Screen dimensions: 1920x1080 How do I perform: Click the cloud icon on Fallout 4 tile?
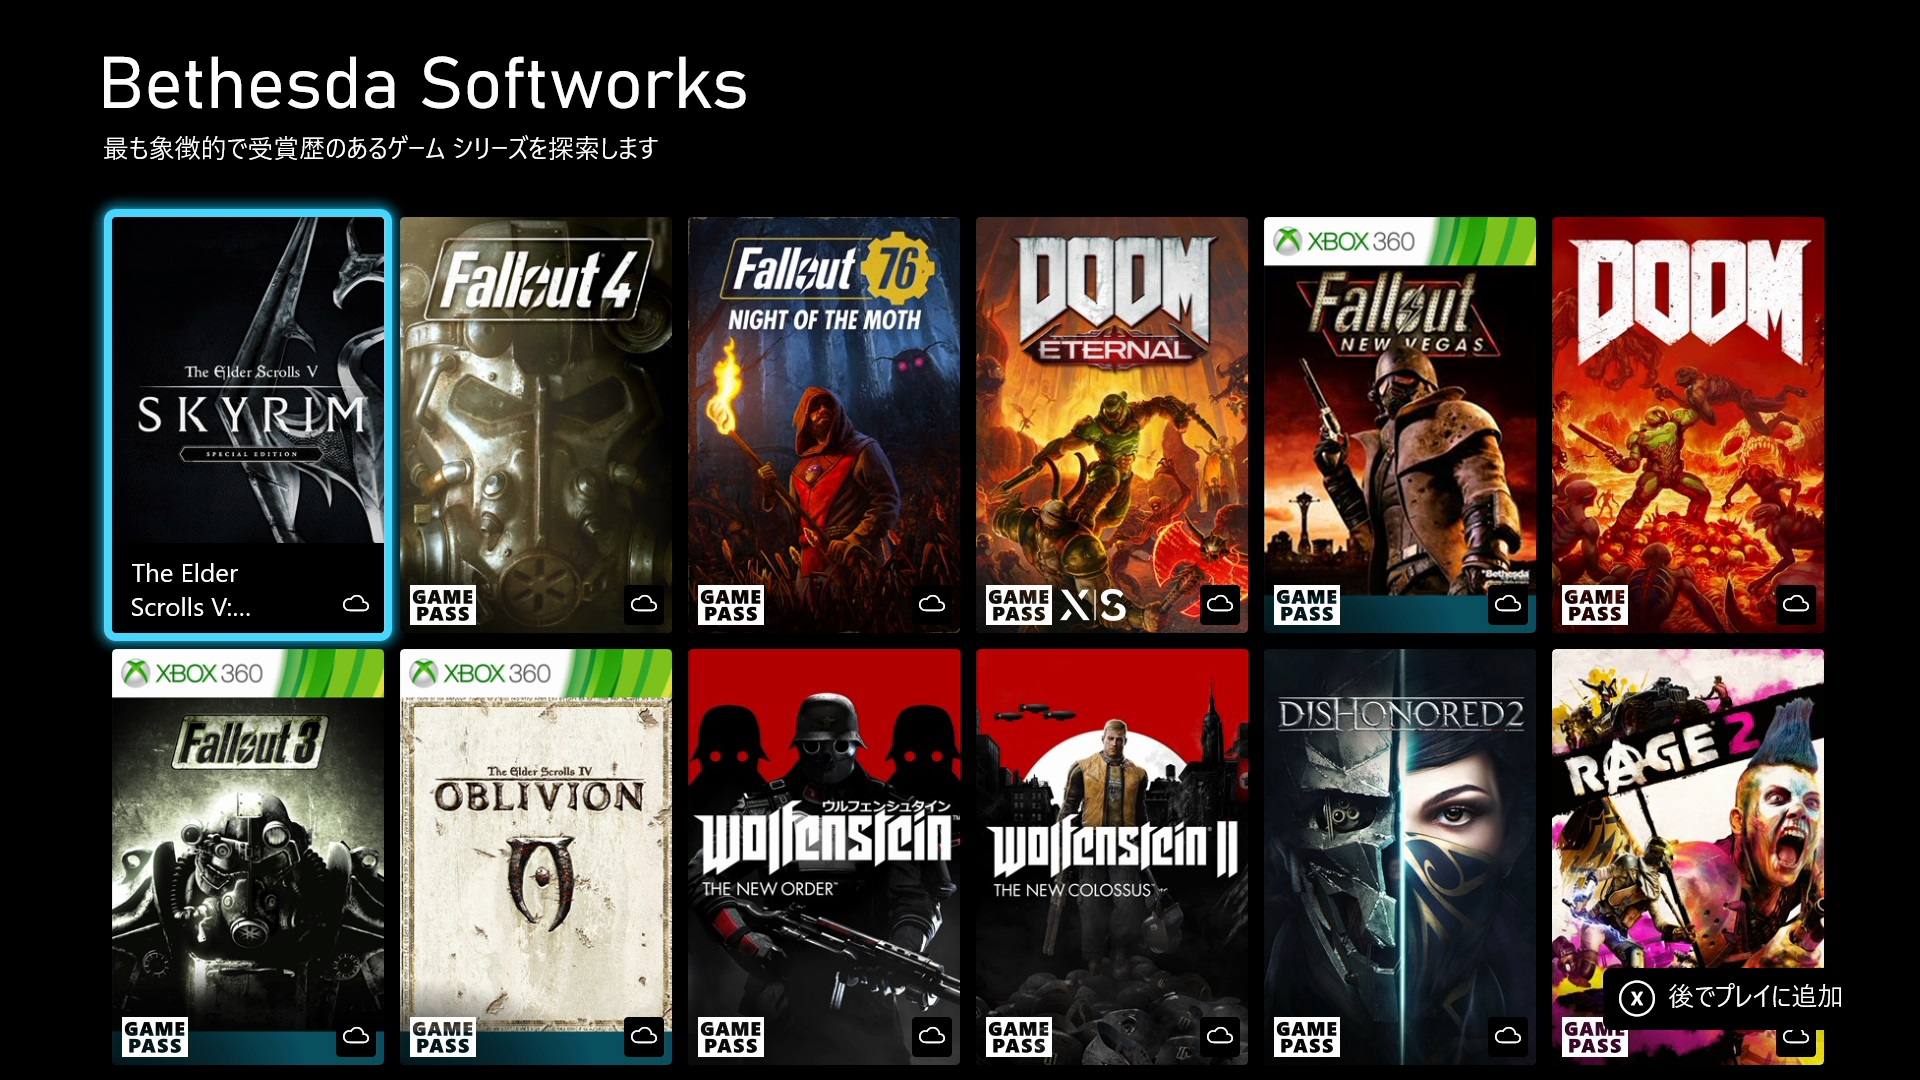point(644,604)
